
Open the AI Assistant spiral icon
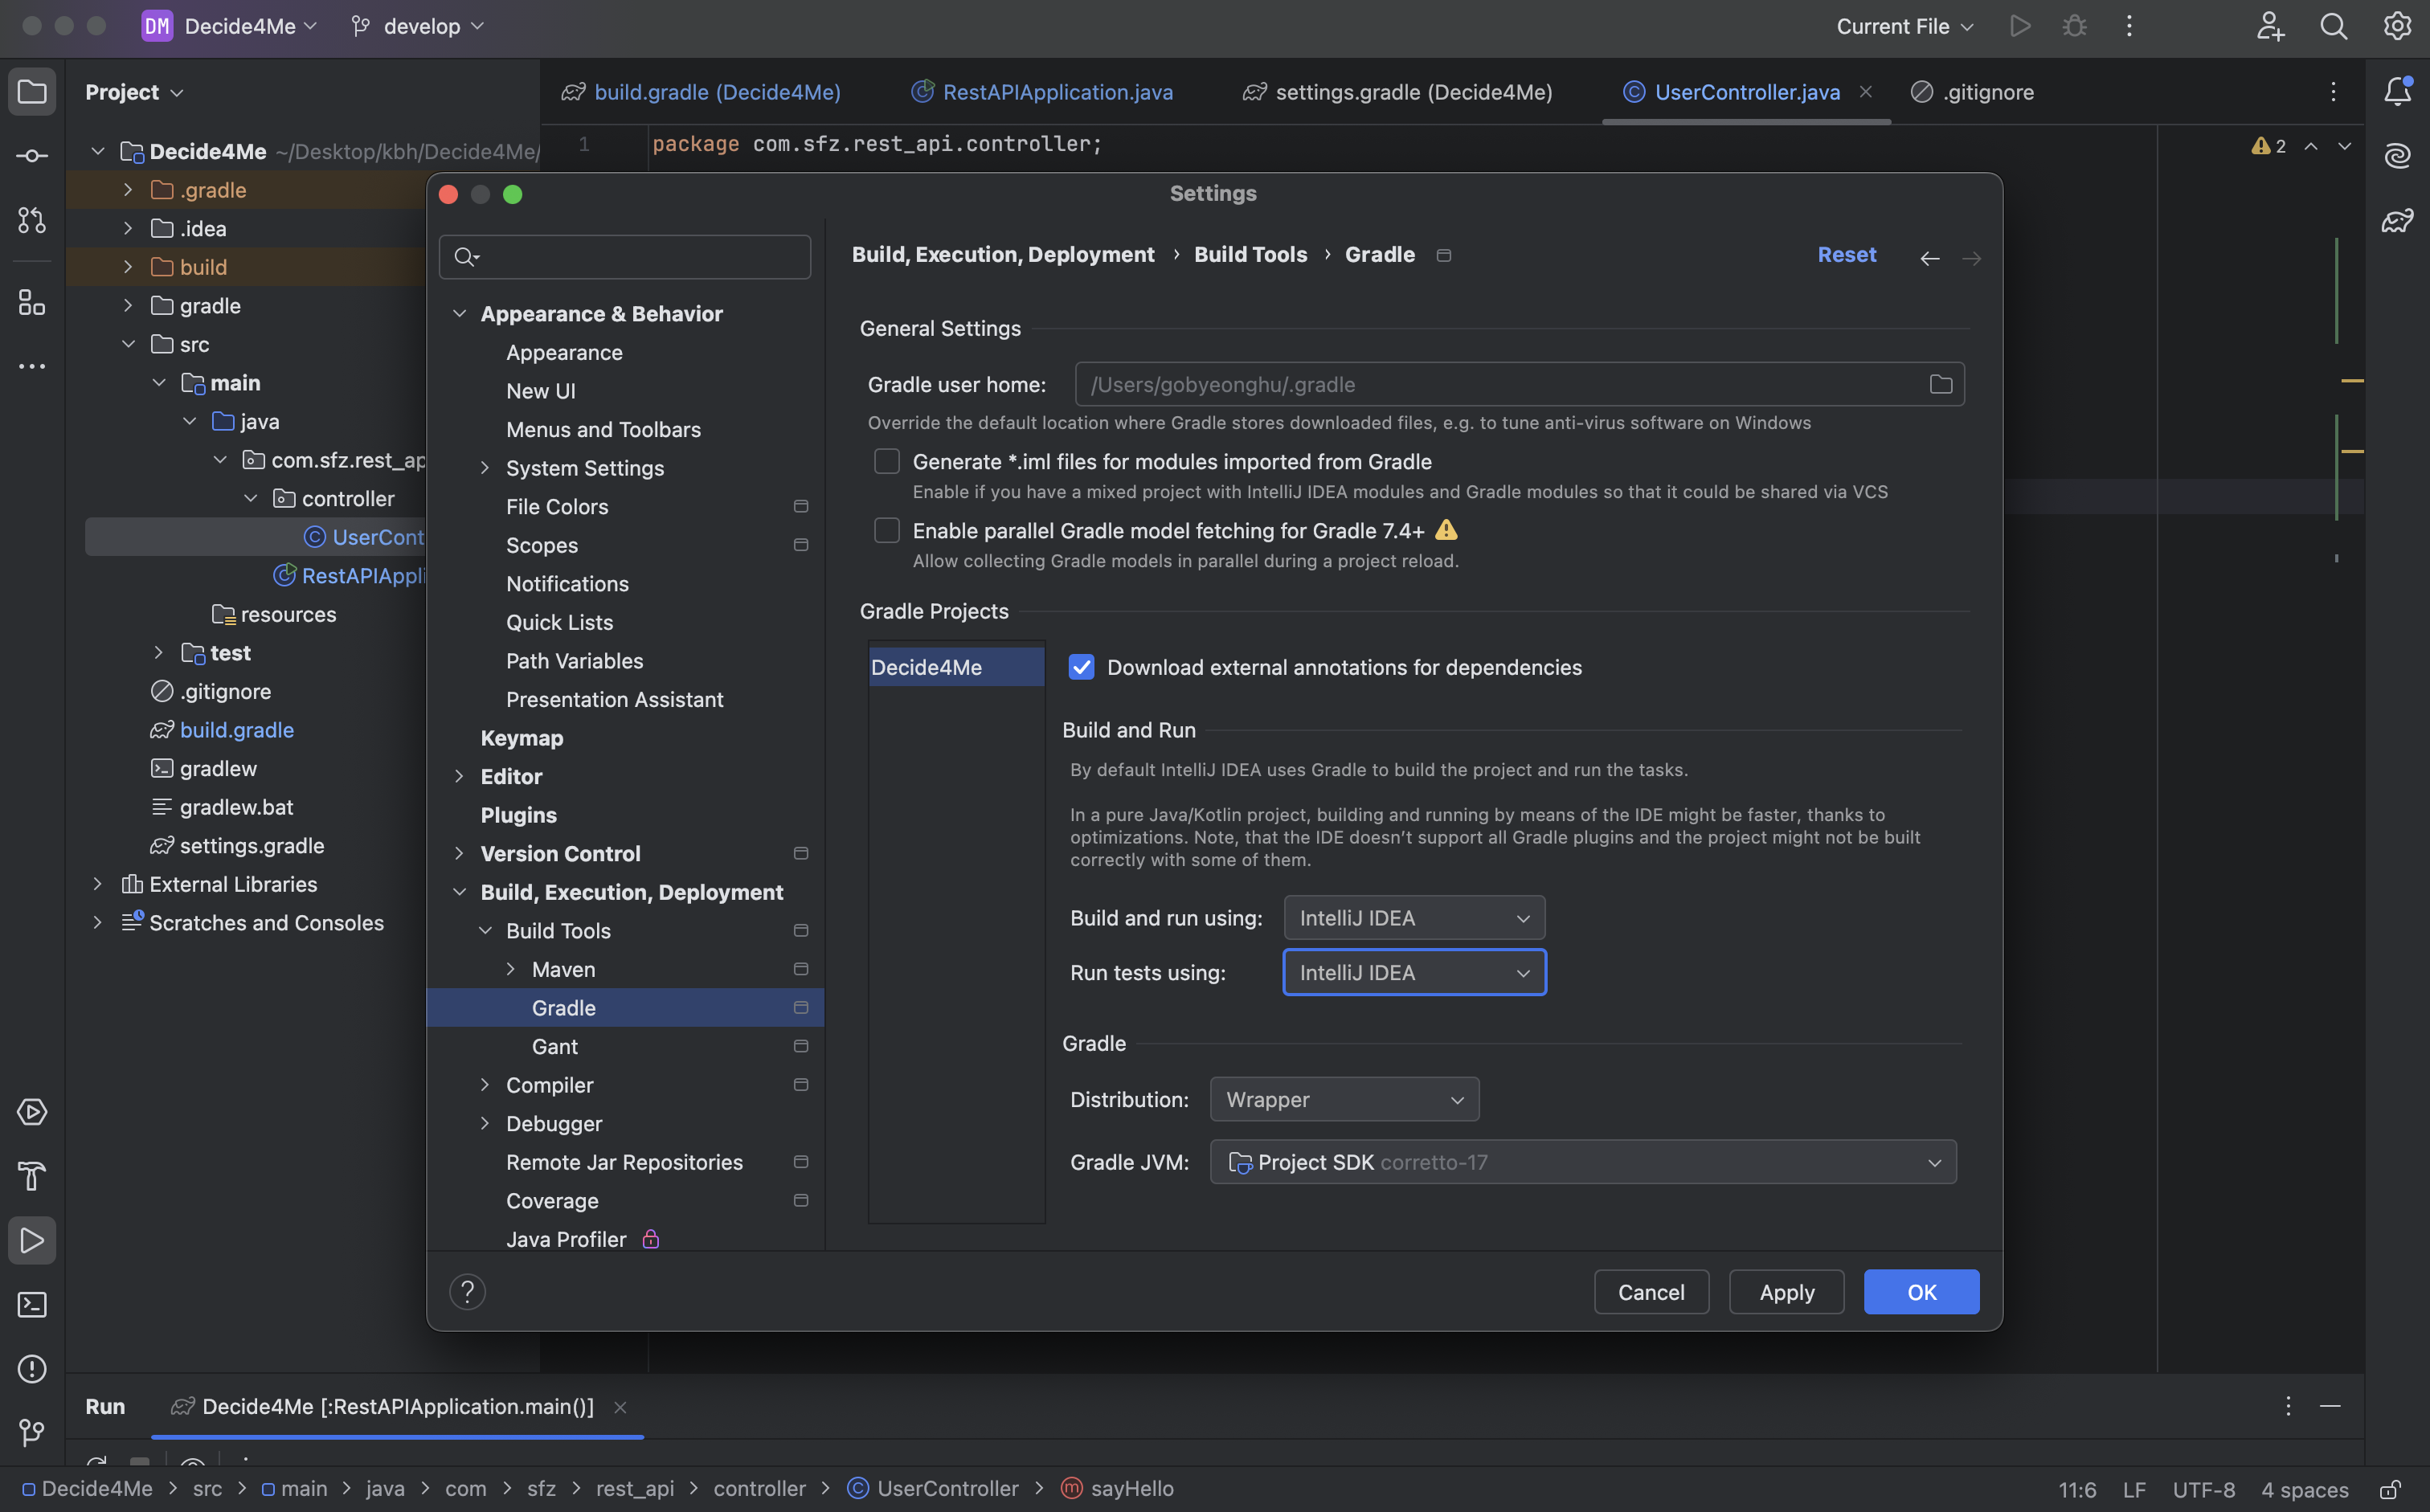[x=2397, y=156]
